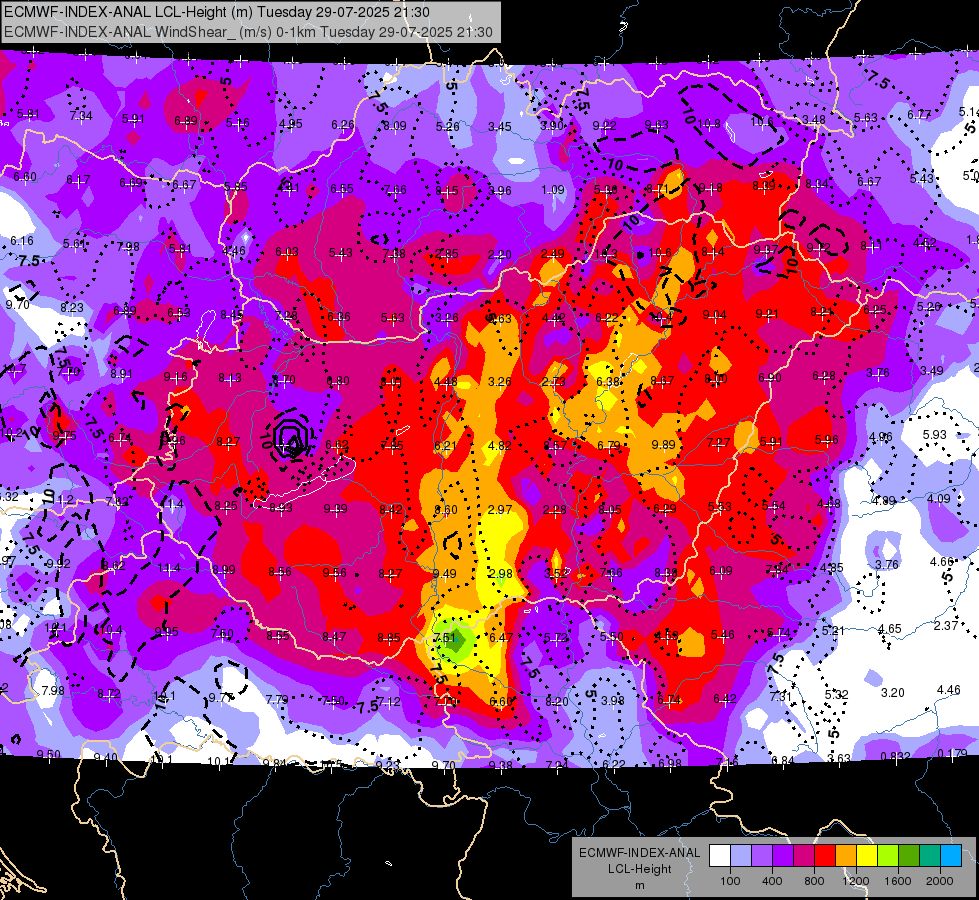This screenshot has width=979, height=900.
Task: Click the shear value 8.93
Action: coord(280,507)
